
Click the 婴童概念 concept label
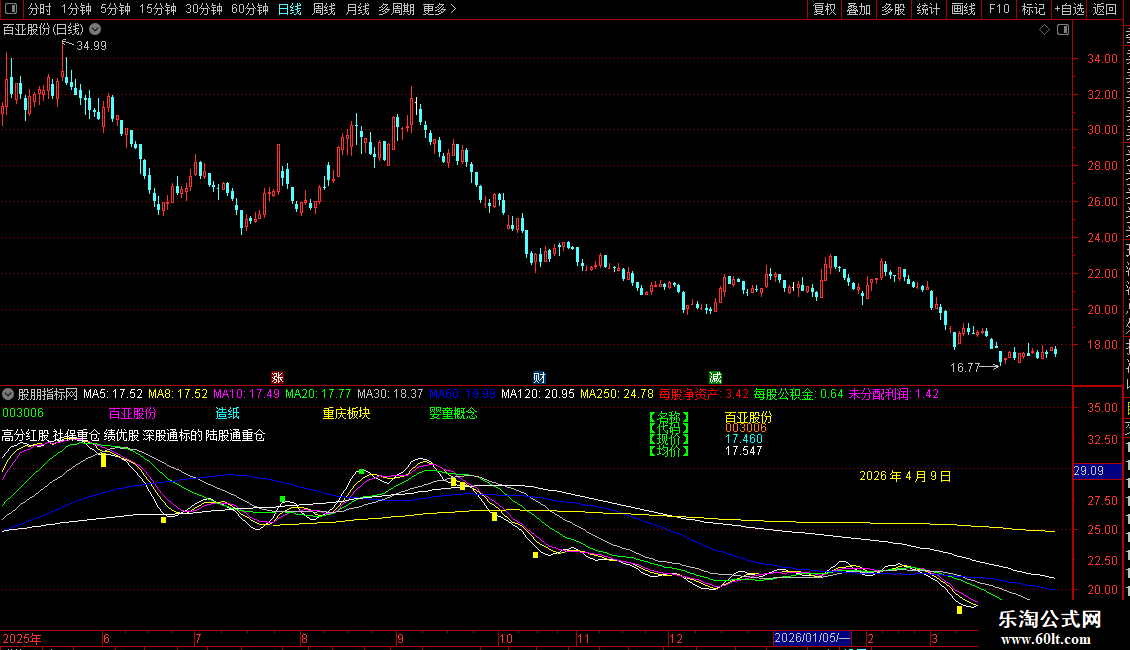pos(453,413)
